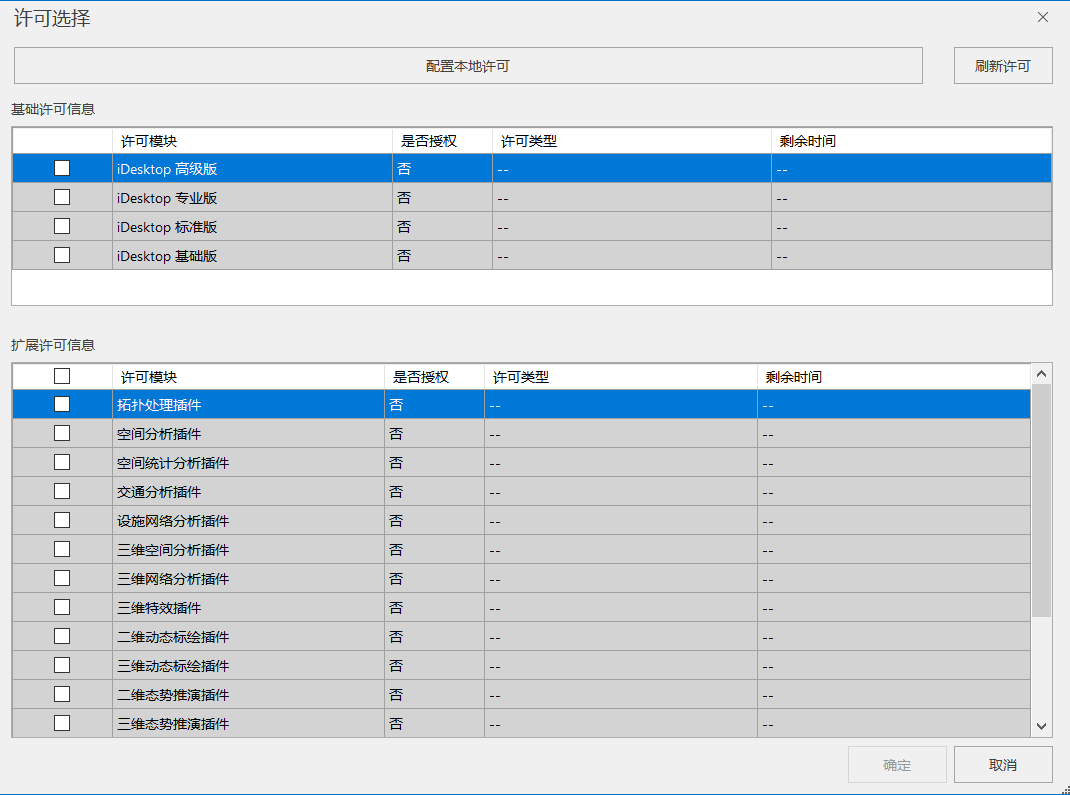Screen dimensions: 1070x795
Task: Check the 设施网络分析插件 checkbox
Action: 62,520
